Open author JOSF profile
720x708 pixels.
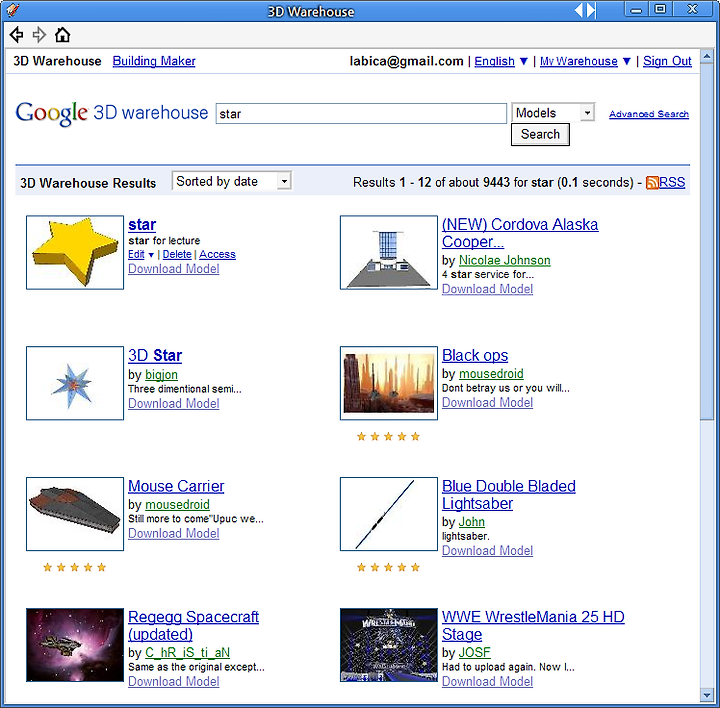pyautogui.click(x=475, y=652)
